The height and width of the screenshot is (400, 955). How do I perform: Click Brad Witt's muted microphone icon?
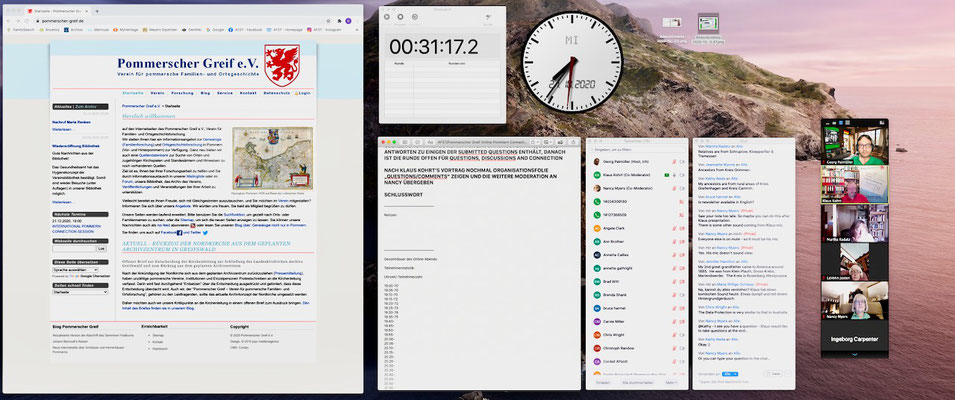(674, 281)
